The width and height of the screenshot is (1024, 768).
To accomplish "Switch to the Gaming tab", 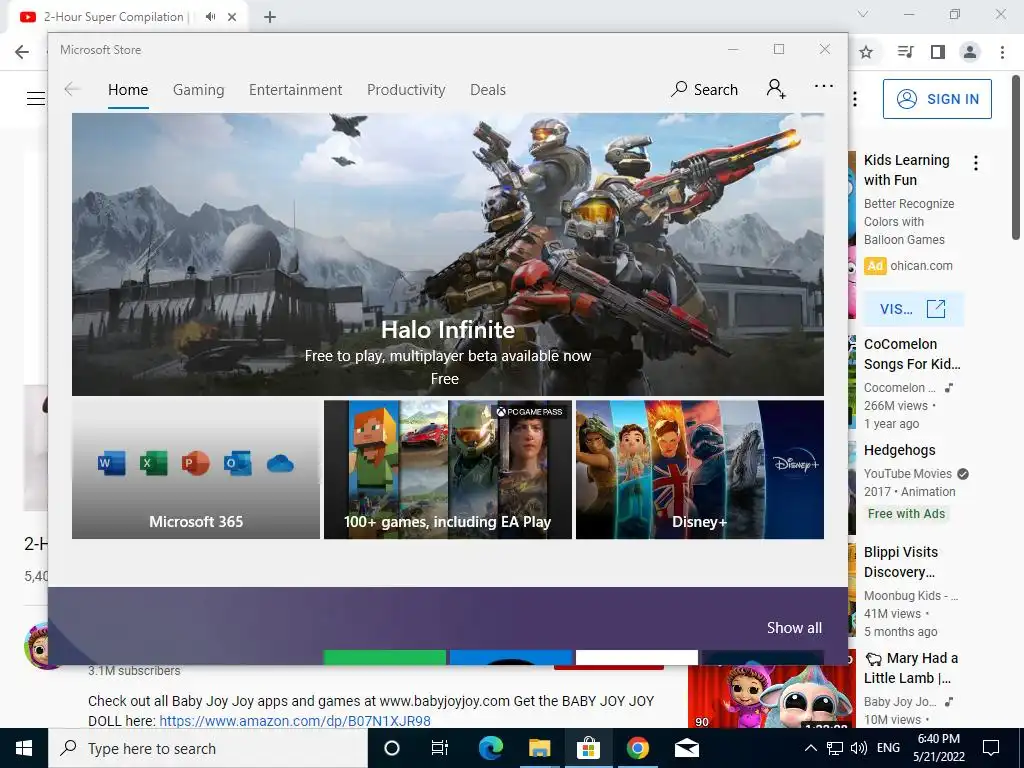I will [x=199, y=89].
